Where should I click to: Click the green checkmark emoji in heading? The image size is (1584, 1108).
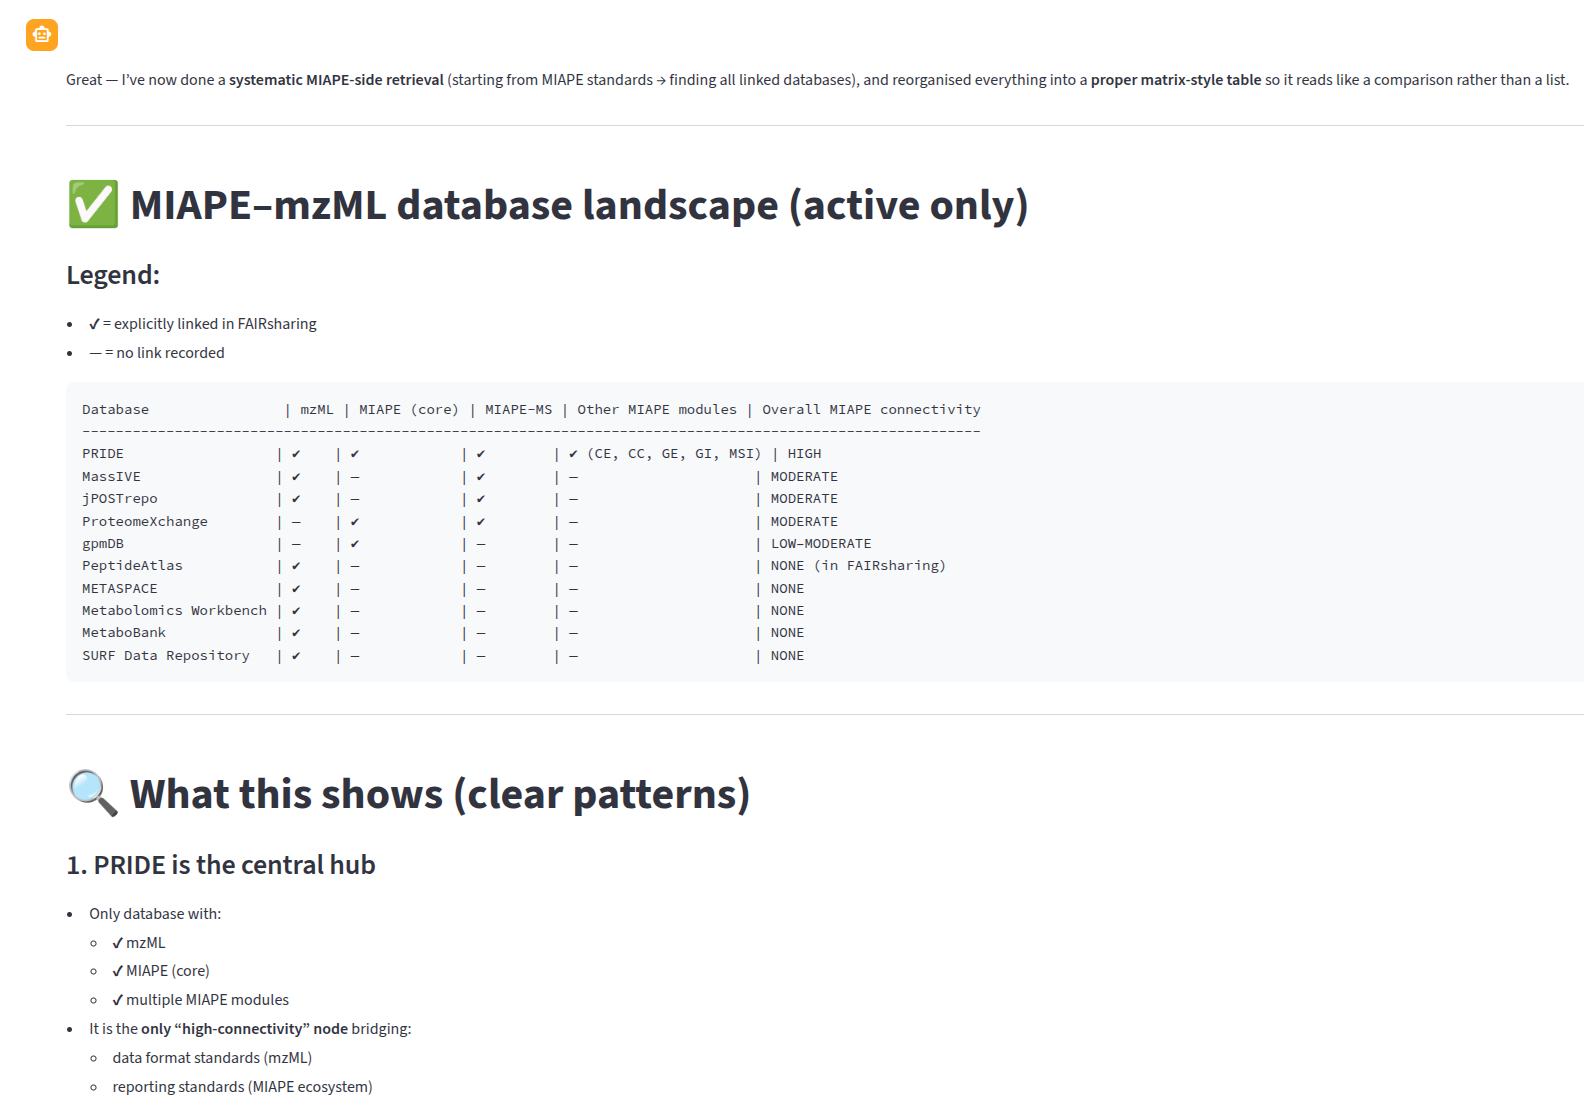(x=93, y=204)
